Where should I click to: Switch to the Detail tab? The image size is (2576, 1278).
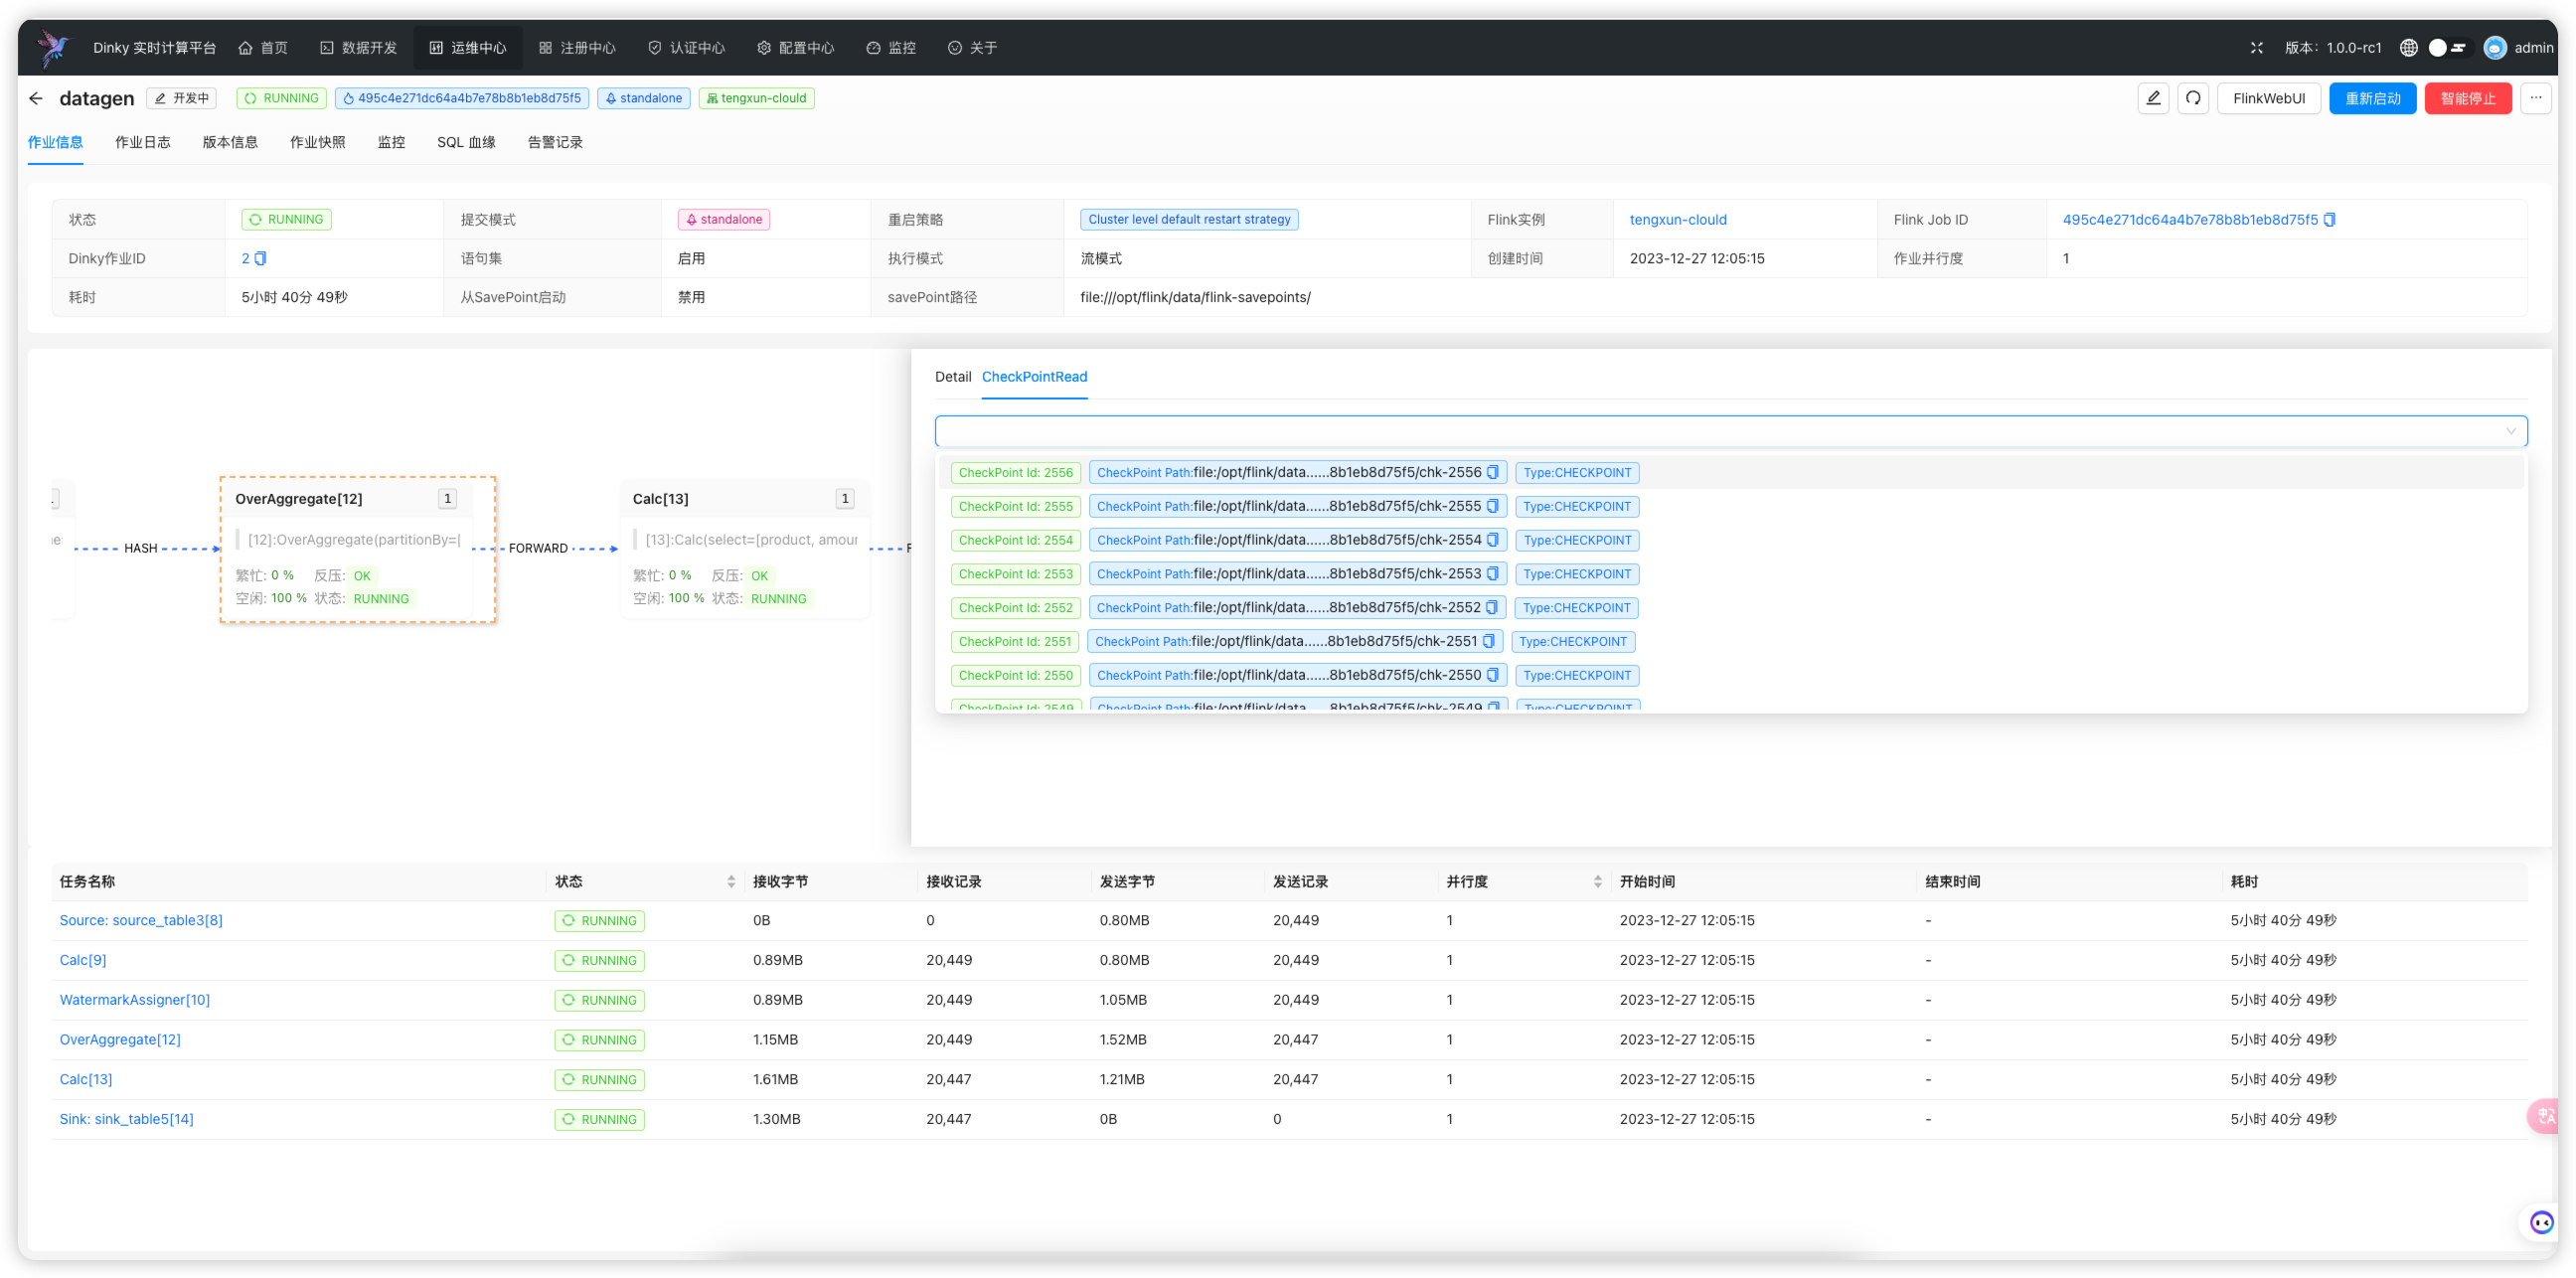click(953, 377)
